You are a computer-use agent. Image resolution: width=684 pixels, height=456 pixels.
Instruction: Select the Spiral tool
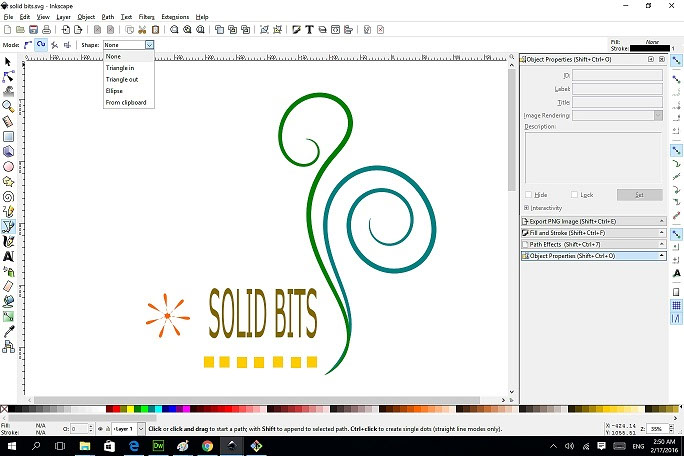click(8, 197)
